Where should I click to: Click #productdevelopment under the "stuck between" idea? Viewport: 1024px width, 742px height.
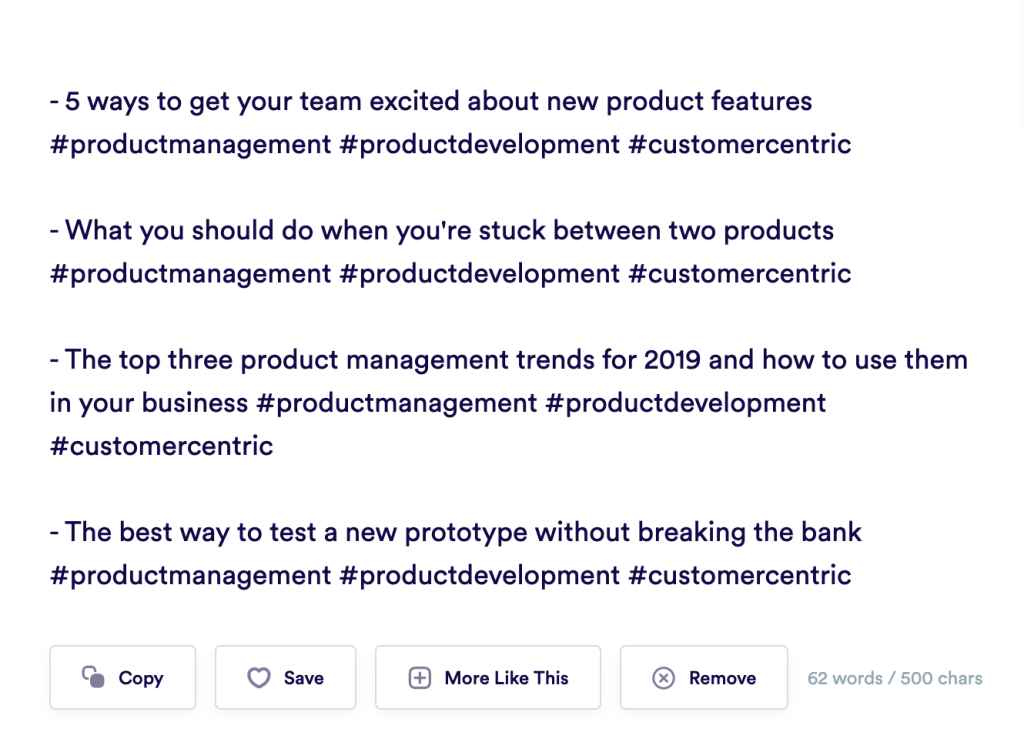coord(480,273)
